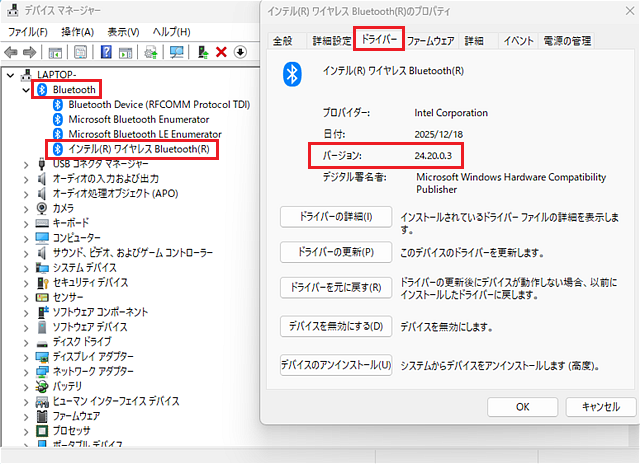Click the monitor icon for コンピューター

pos(42,238)
